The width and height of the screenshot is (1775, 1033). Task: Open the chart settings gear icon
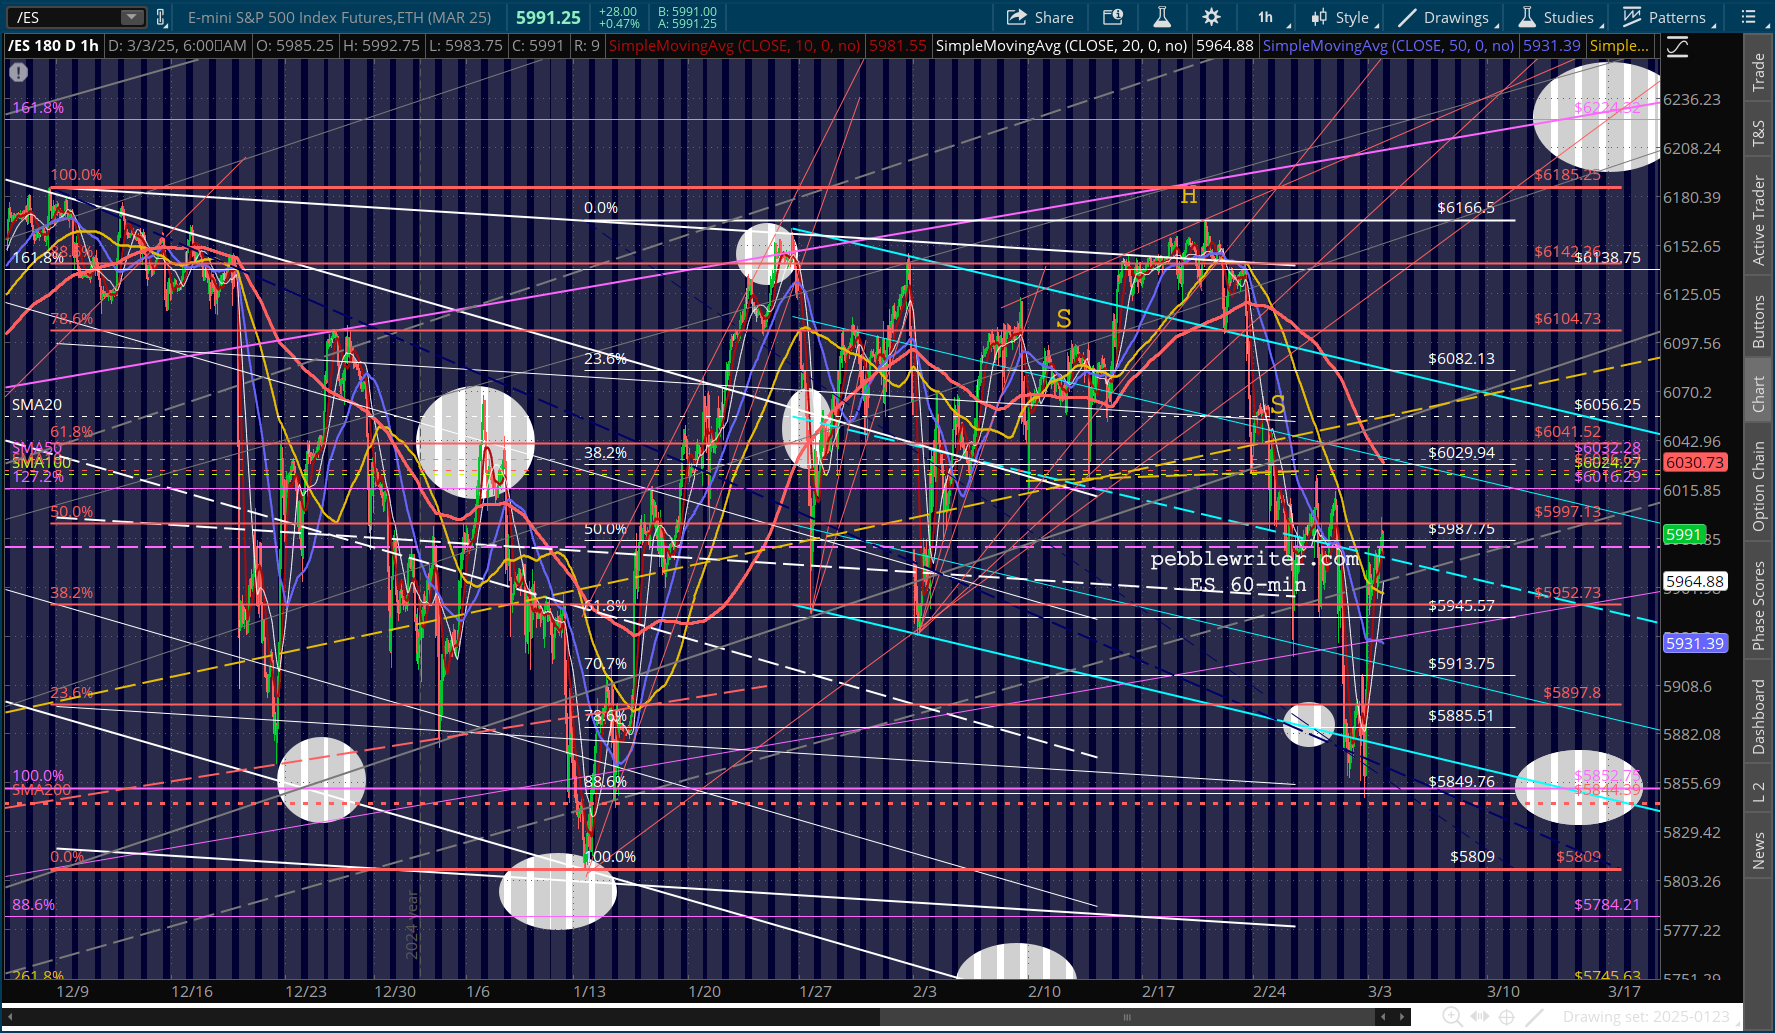1211,17
